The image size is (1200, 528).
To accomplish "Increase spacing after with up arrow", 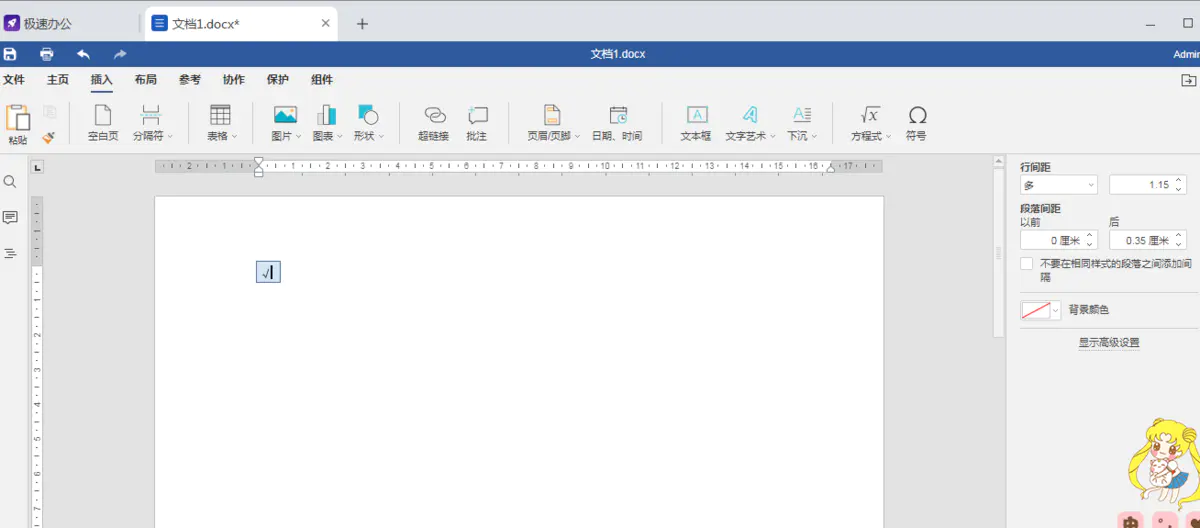I will 1179,236.
